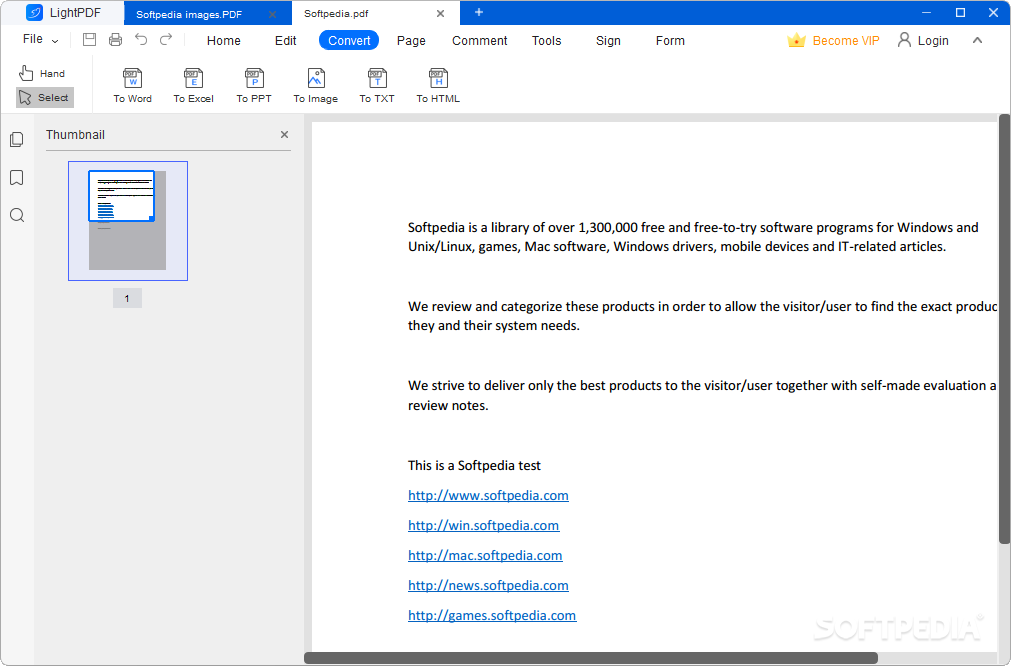Screen dimensions: 1011x666
Task: Close the Softpedia images.PDF tab
Action: pos(272,14)
